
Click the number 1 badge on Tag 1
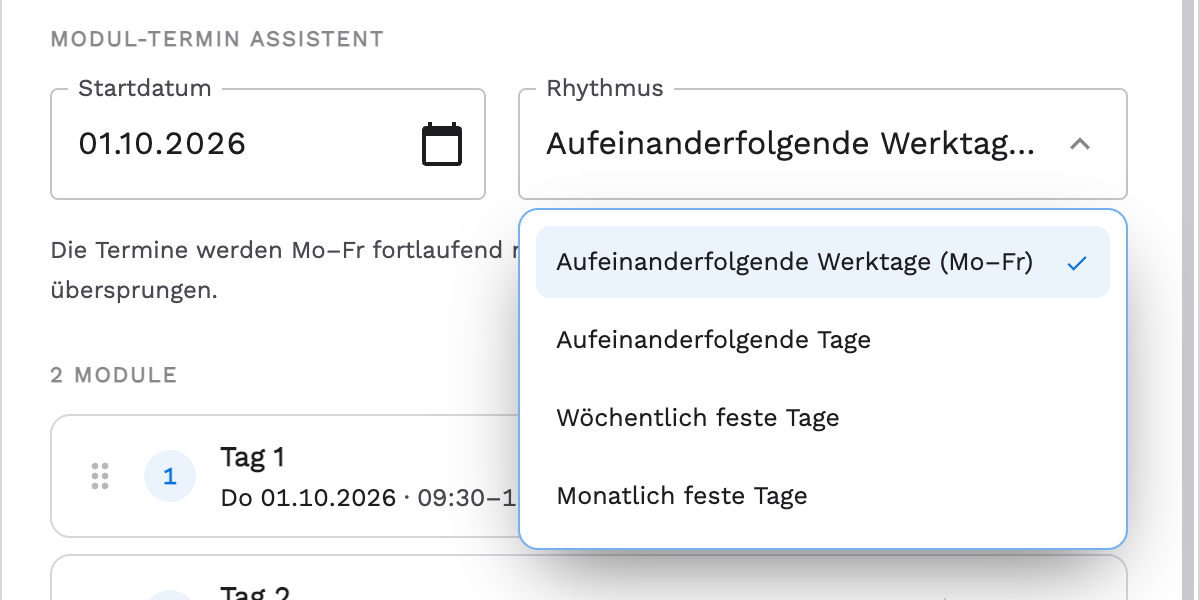[x=170, y=477]
